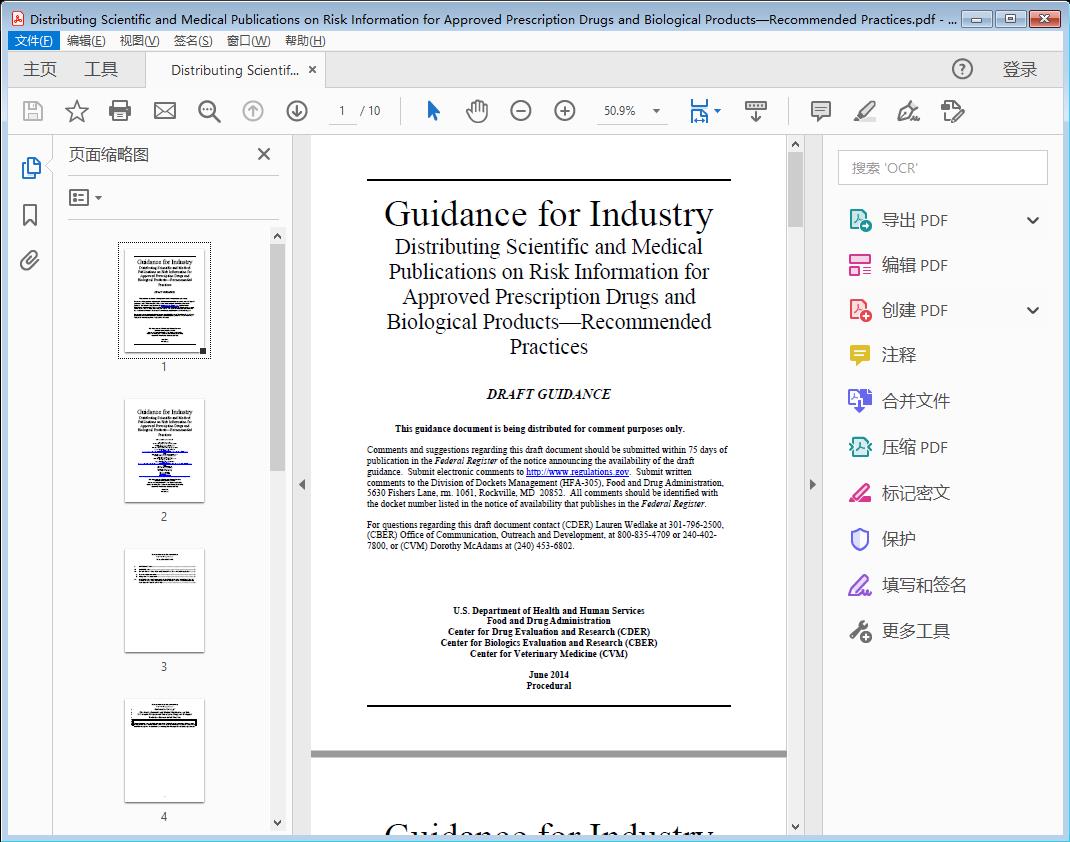Expand the 创建 PDF chevron
Screen dimensions: 1070x842
tap(1033, 310)
